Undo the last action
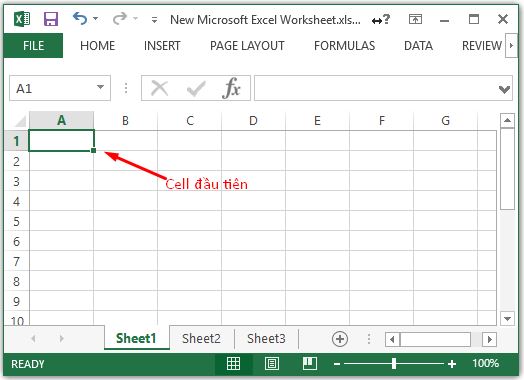Image resolution: width=524 pixels, height=380 pixels. 80,19
